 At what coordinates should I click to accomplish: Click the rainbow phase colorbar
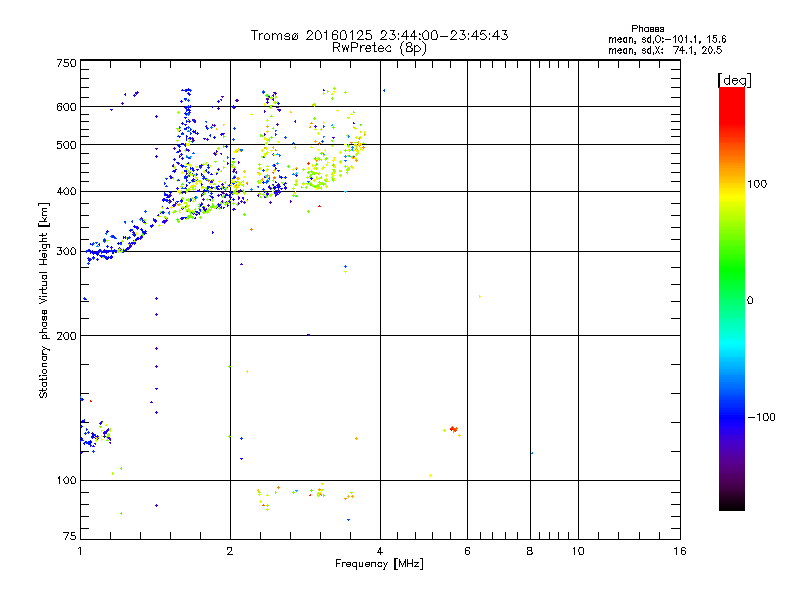coord(732,298)
